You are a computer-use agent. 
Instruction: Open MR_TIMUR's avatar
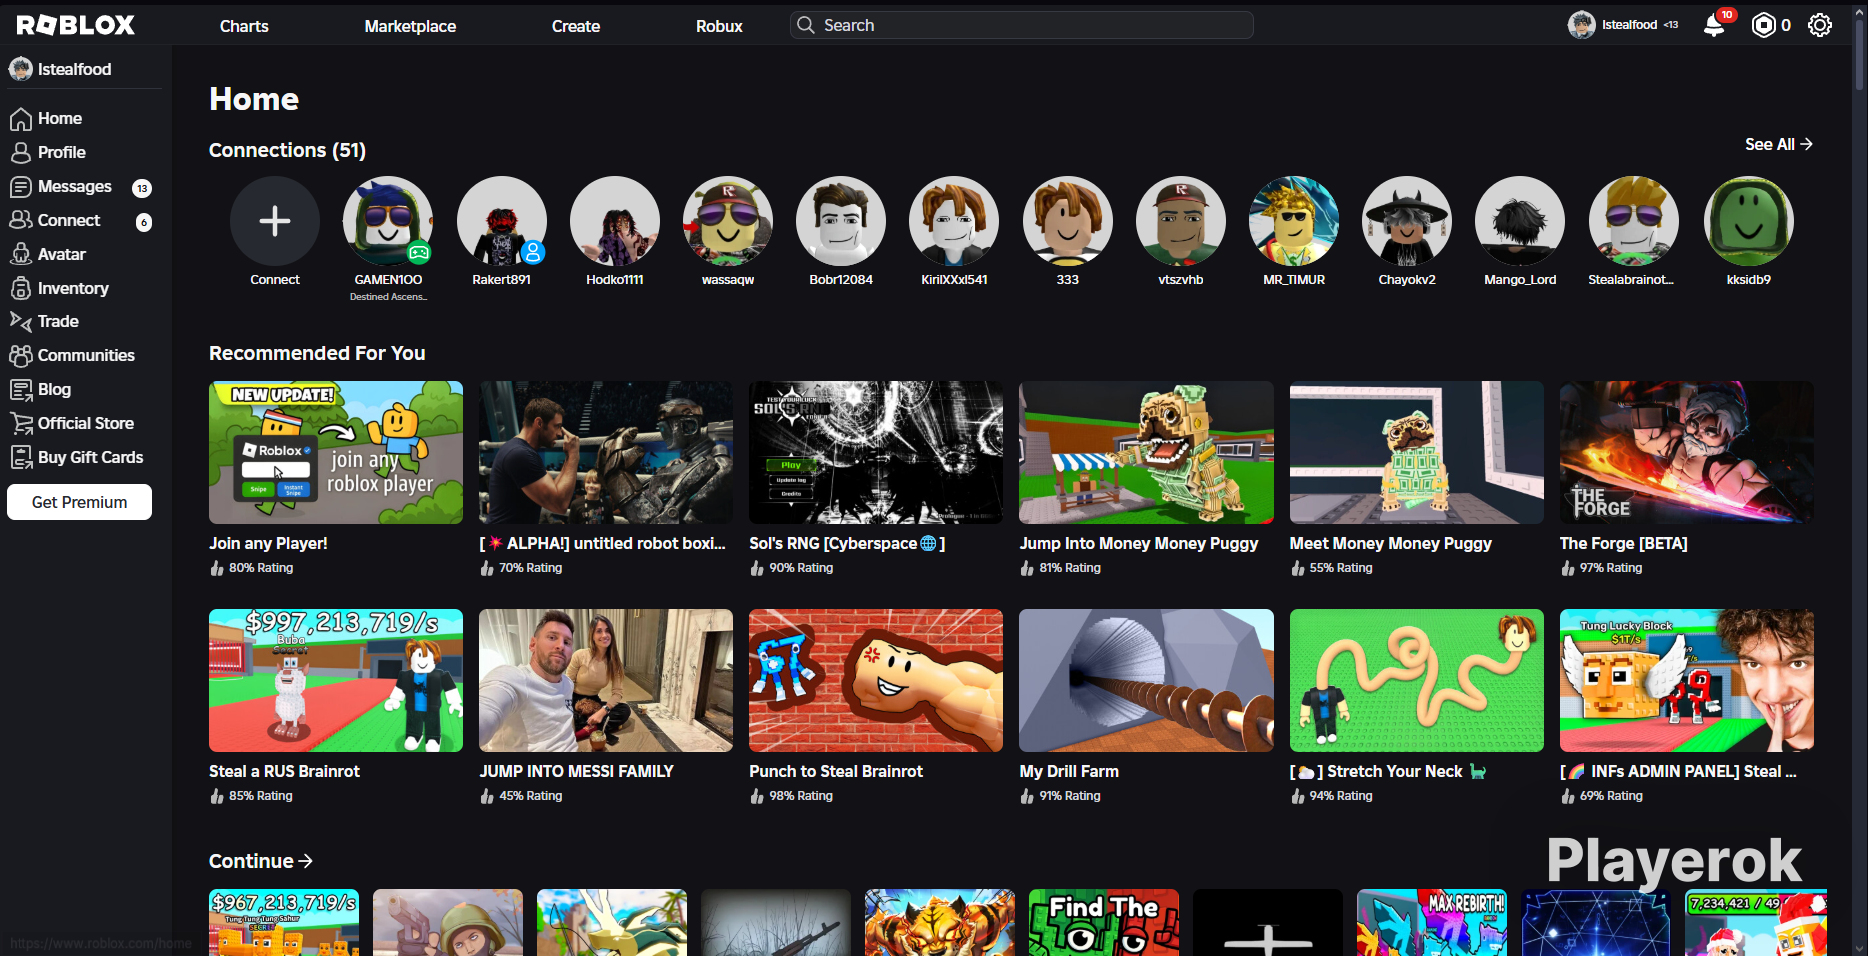point(1294,221)
